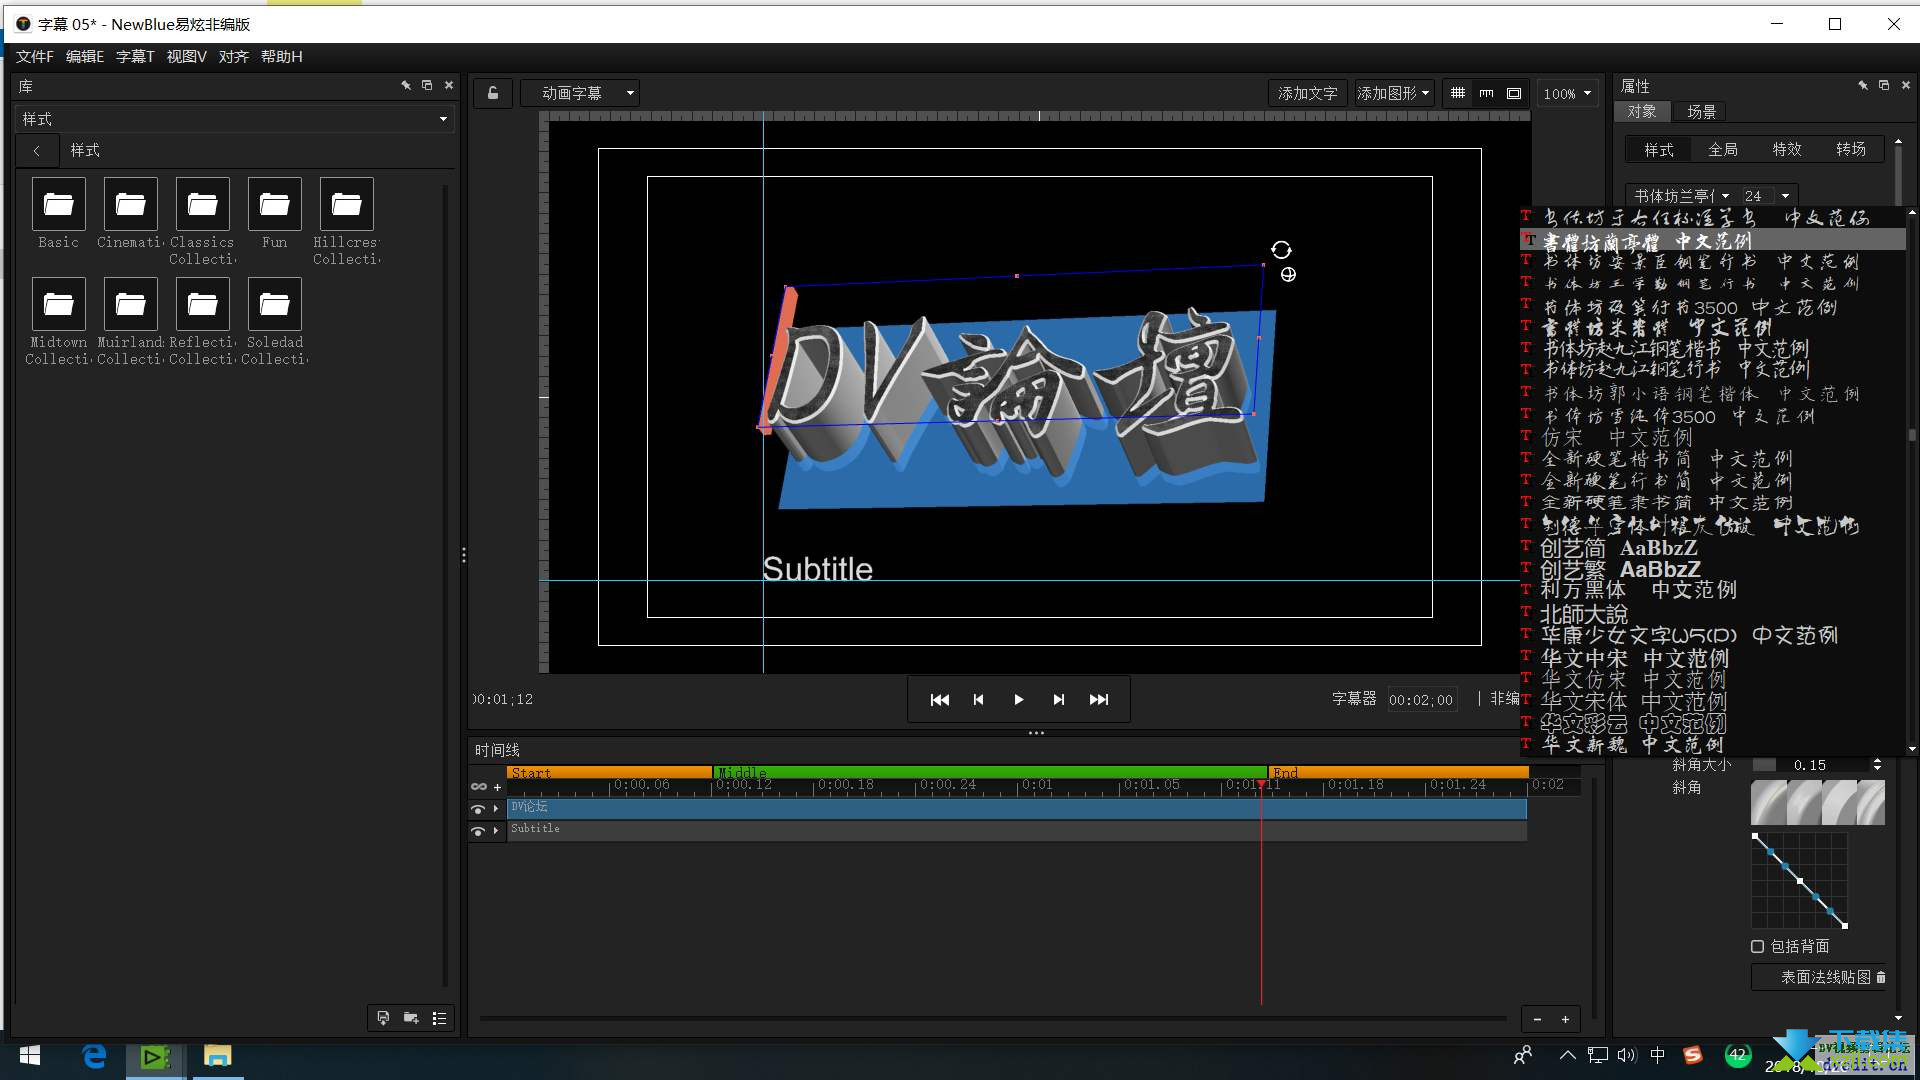Step forward one frame

click(1058, 700)
